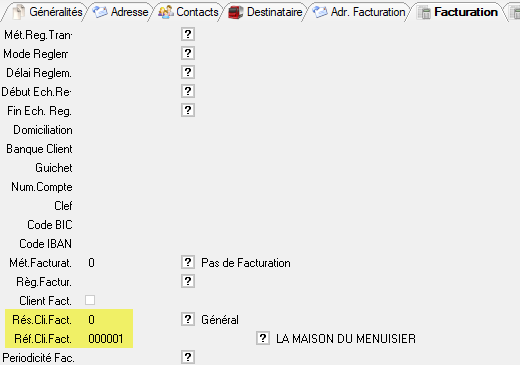Click the Adresse tab envelope icon

tap(100, 12)
